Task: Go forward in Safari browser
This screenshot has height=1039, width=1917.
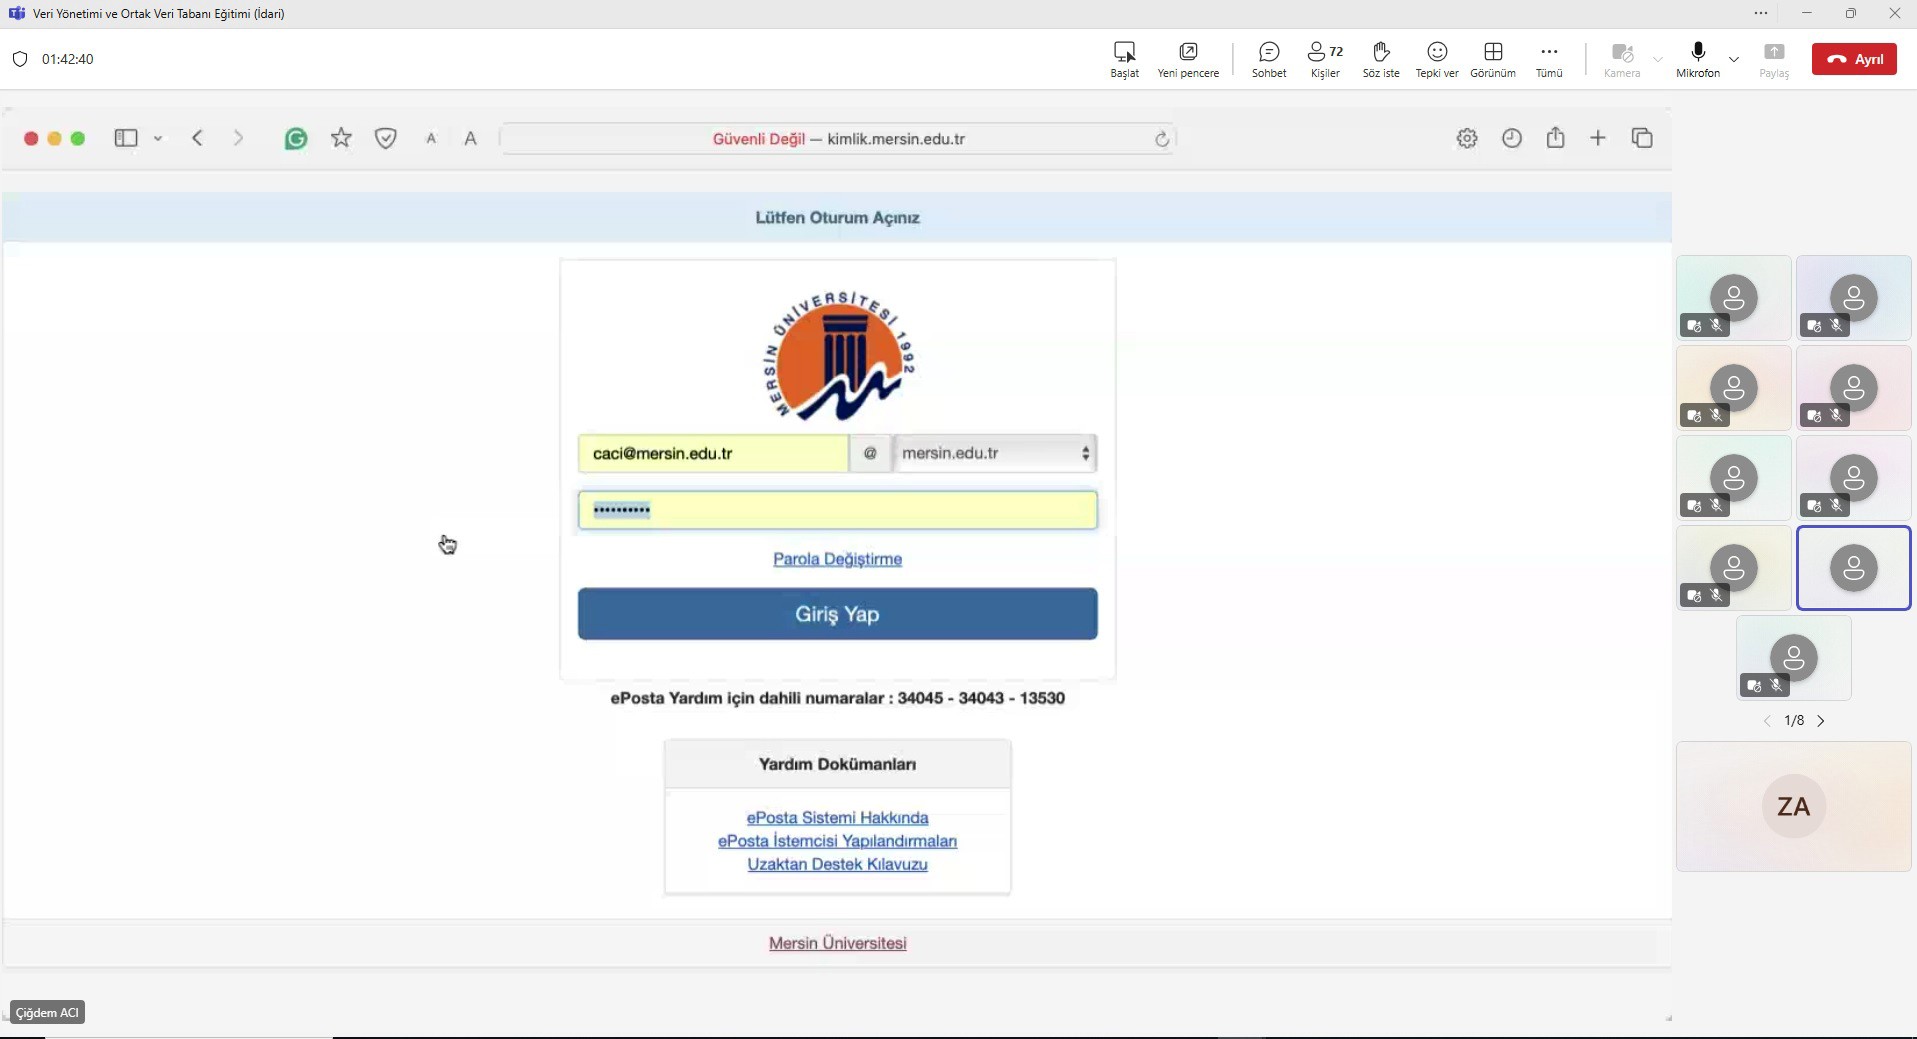Action: click(238, 138)
